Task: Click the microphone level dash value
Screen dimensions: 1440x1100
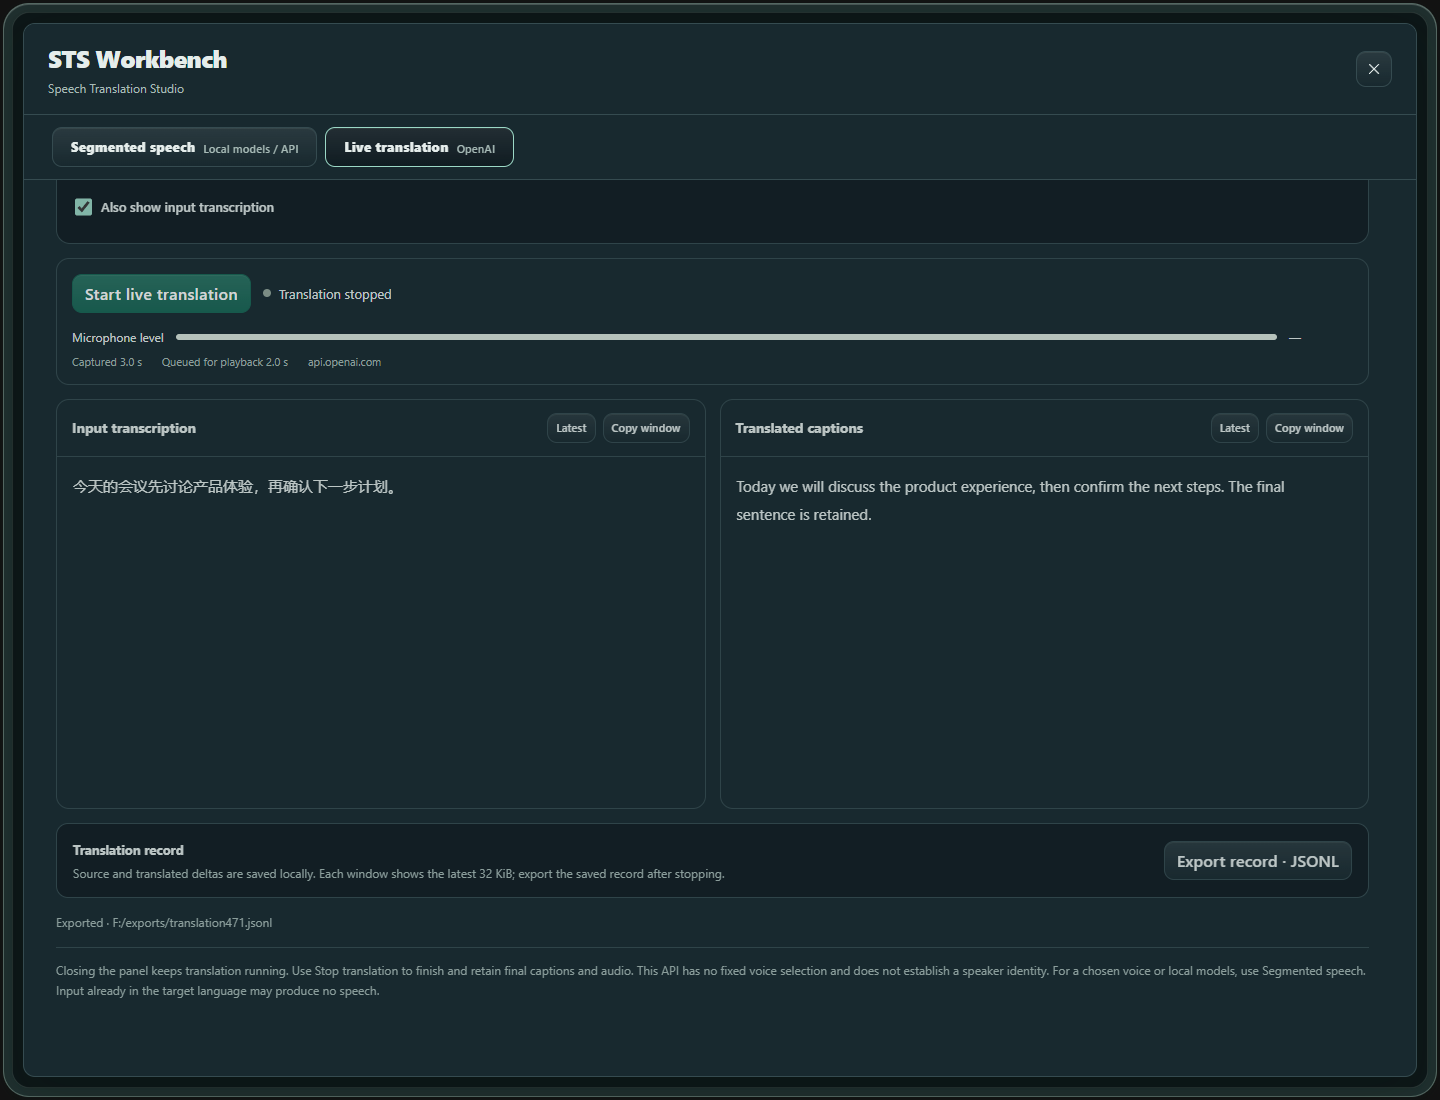Action: (x=1295, y=338)
